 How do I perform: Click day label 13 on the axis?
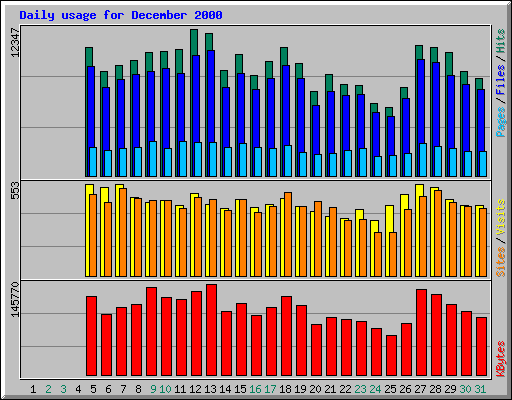tap(210, 389)
